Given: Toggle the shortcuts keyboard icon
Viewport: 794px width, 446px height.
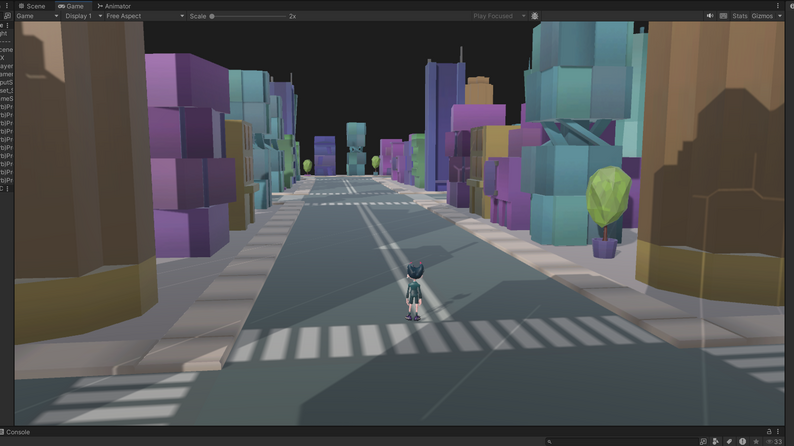Looking at the screenshot, I should (x=723, y=16).
